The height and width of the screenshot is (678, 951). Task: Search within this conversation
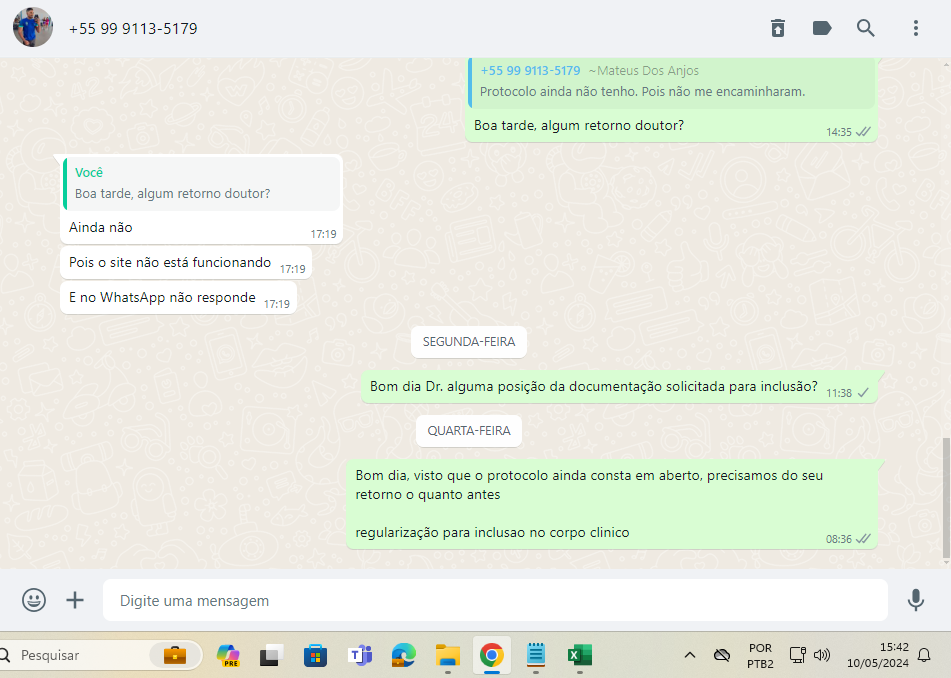866,28
